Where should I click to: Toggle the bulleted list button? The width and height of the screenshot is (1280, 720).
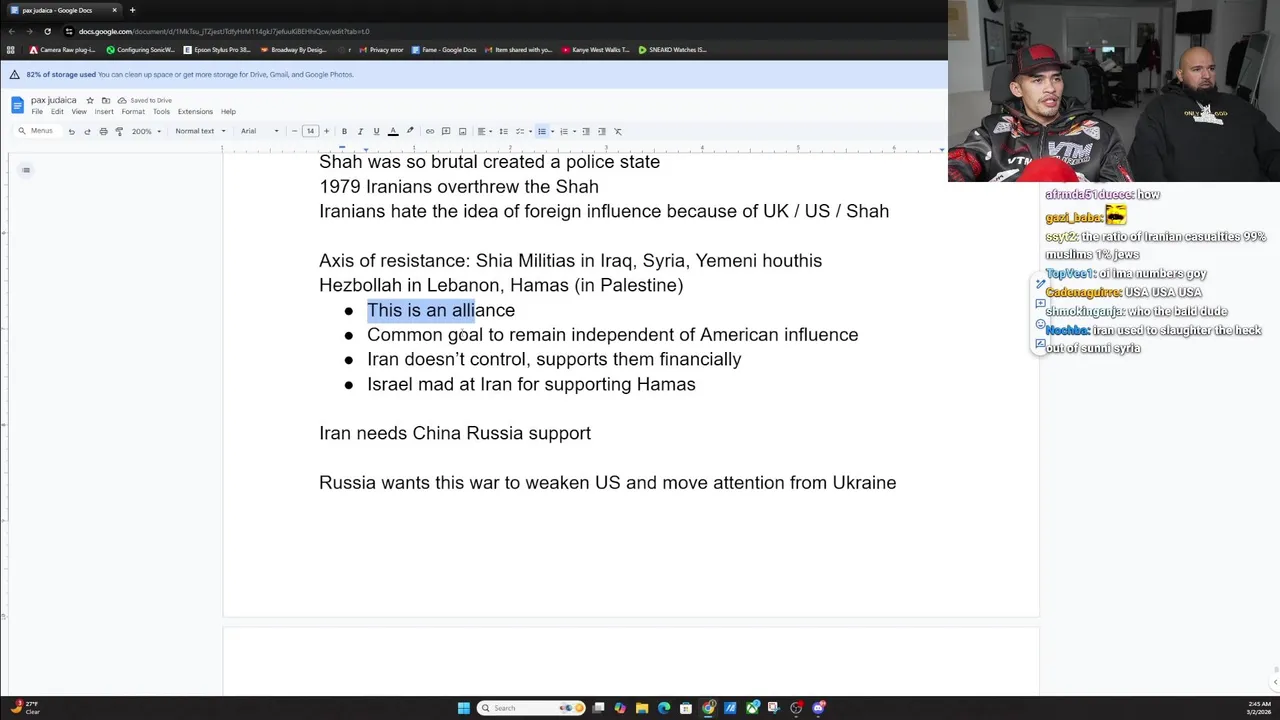click(x=541, y=131)
